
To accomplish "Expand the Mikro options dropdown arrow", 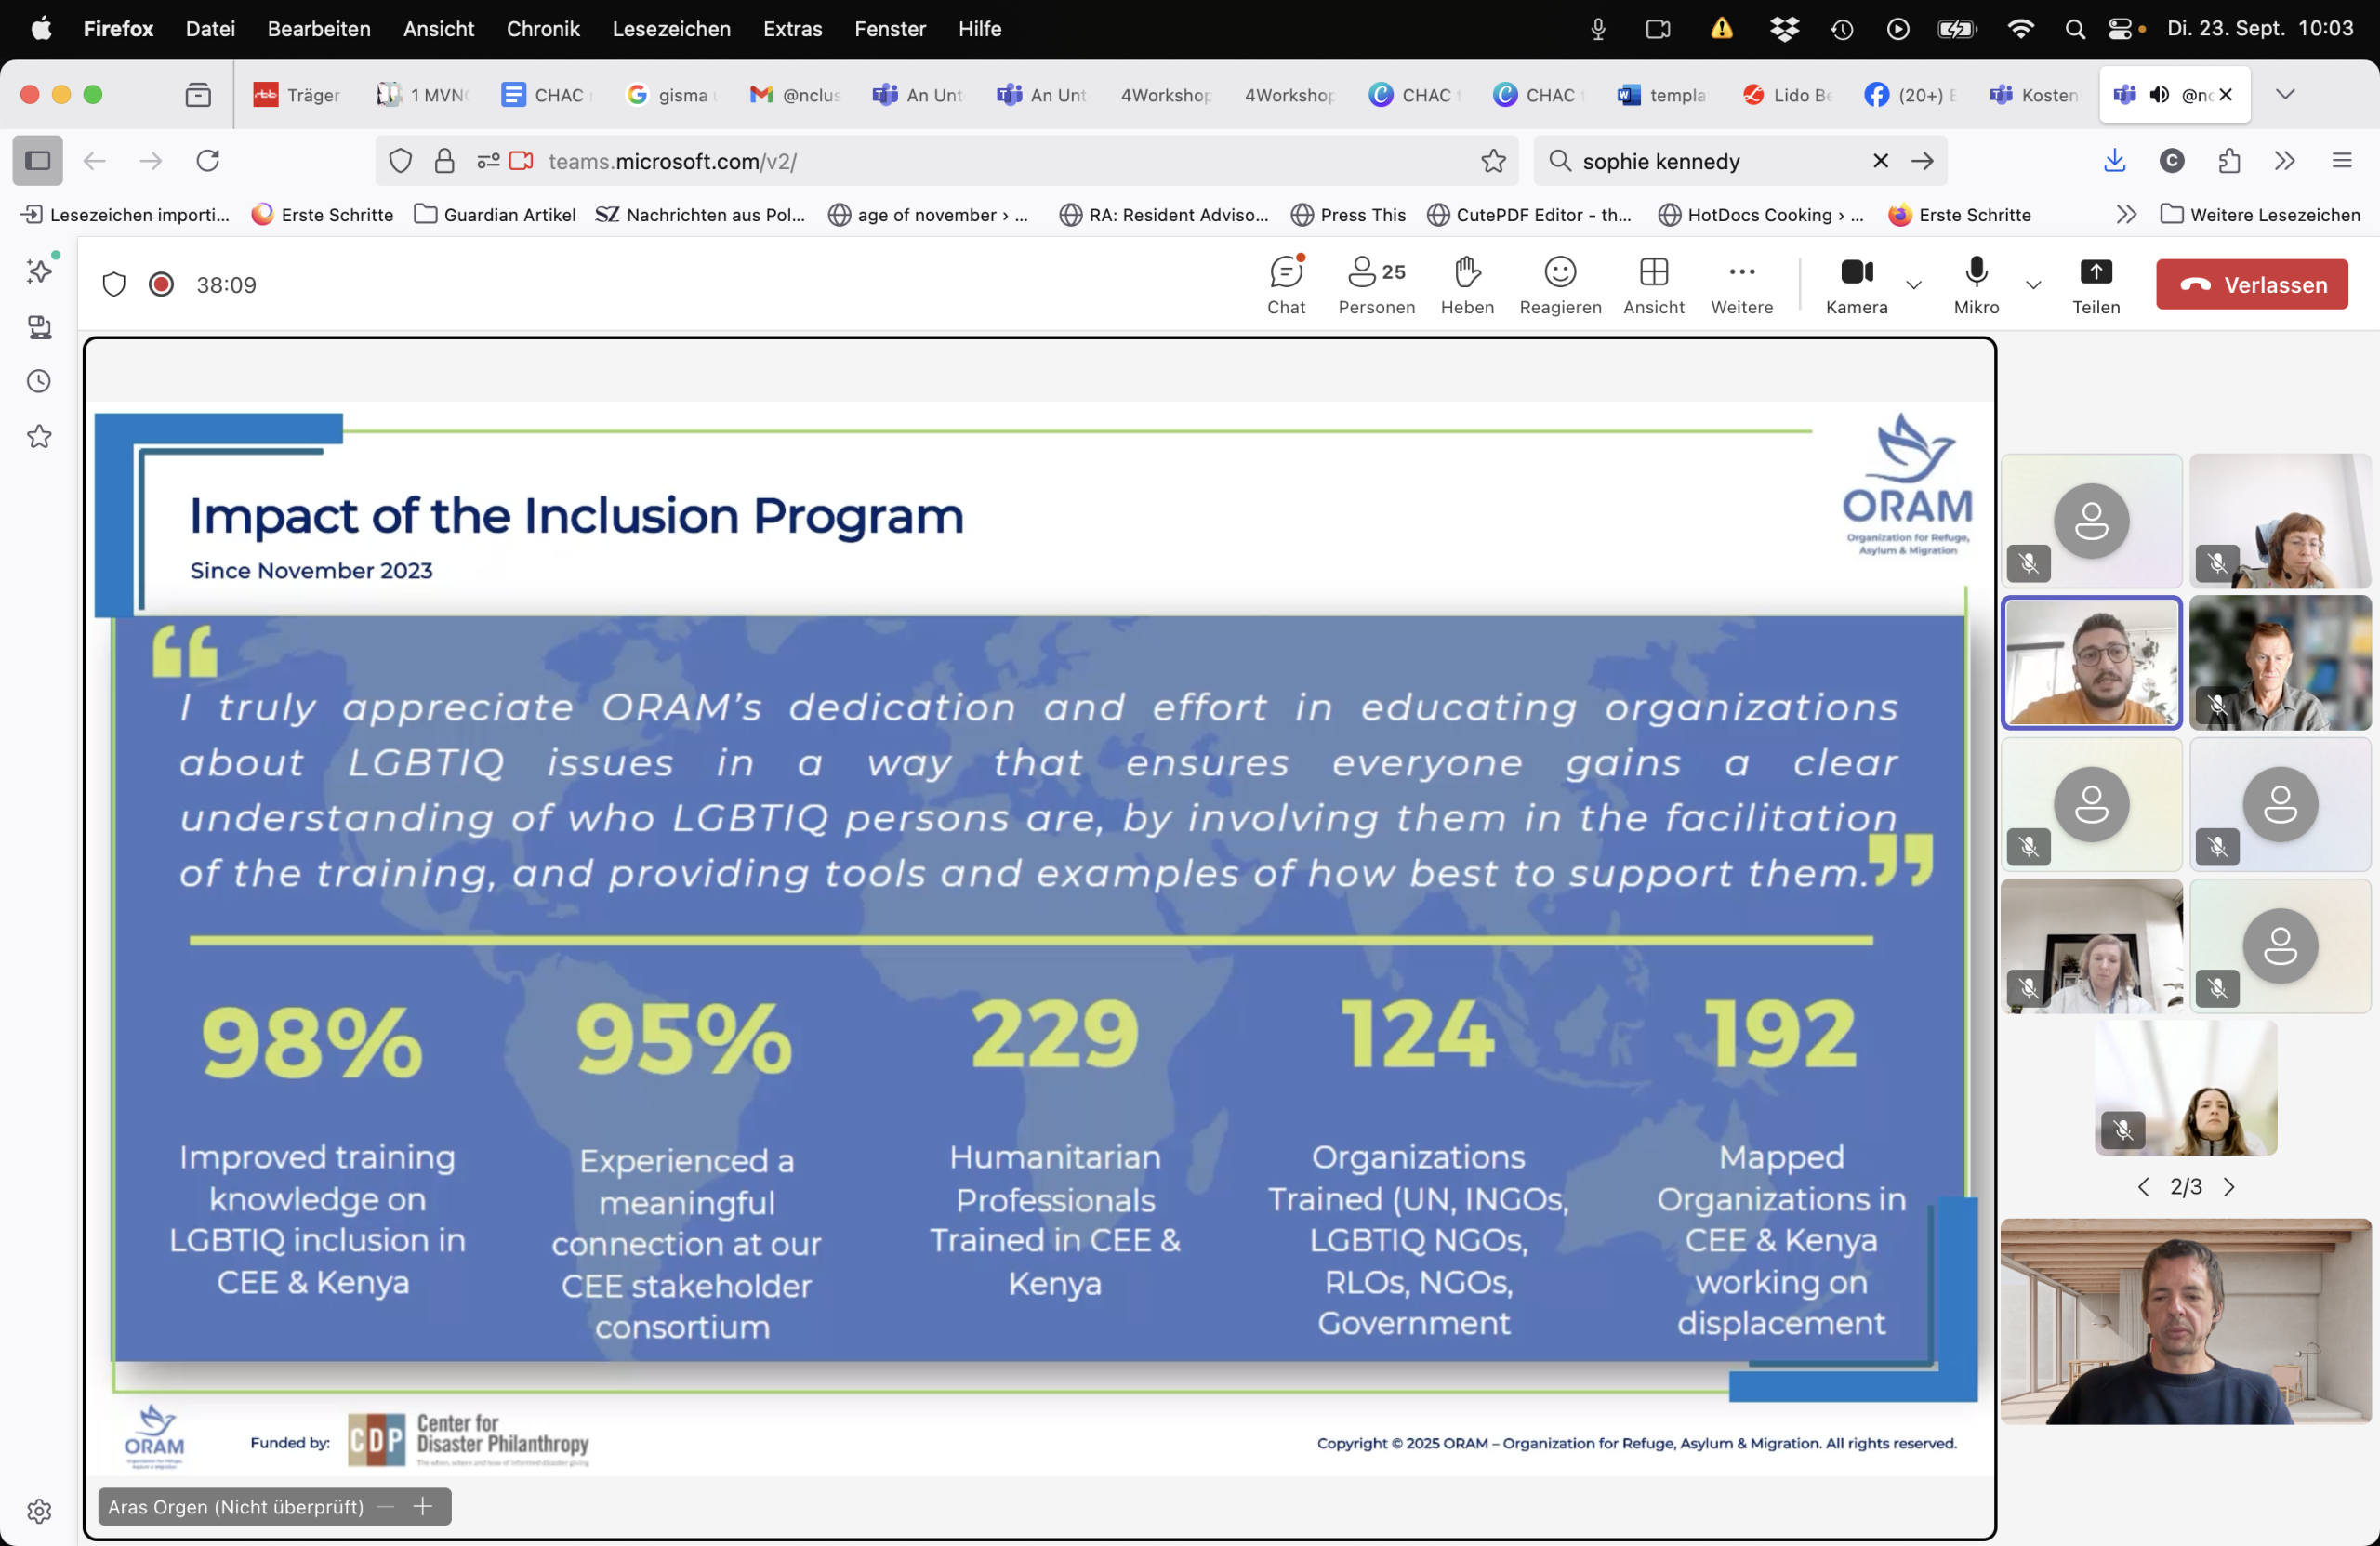I will pyautogui.click(x=2033, y=285).
